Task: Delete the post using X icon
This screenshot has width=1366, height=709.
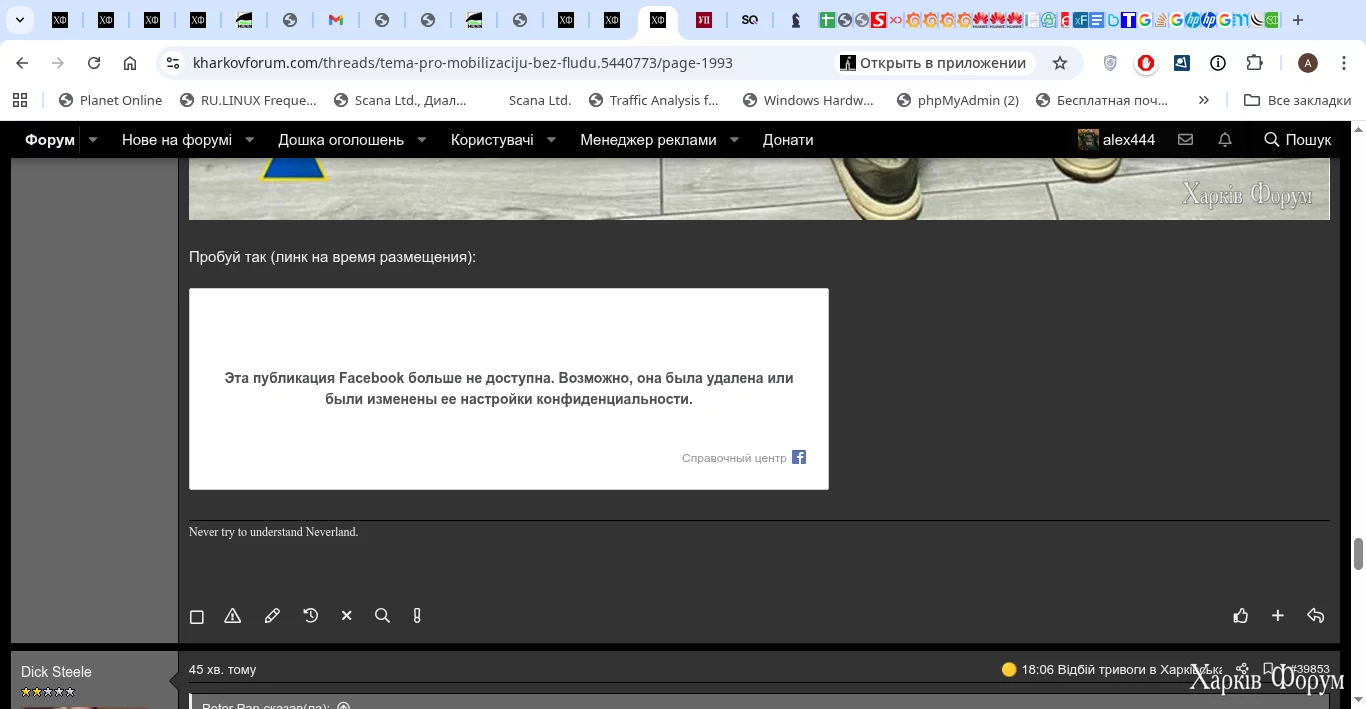Action: click(x=347, y=616)
